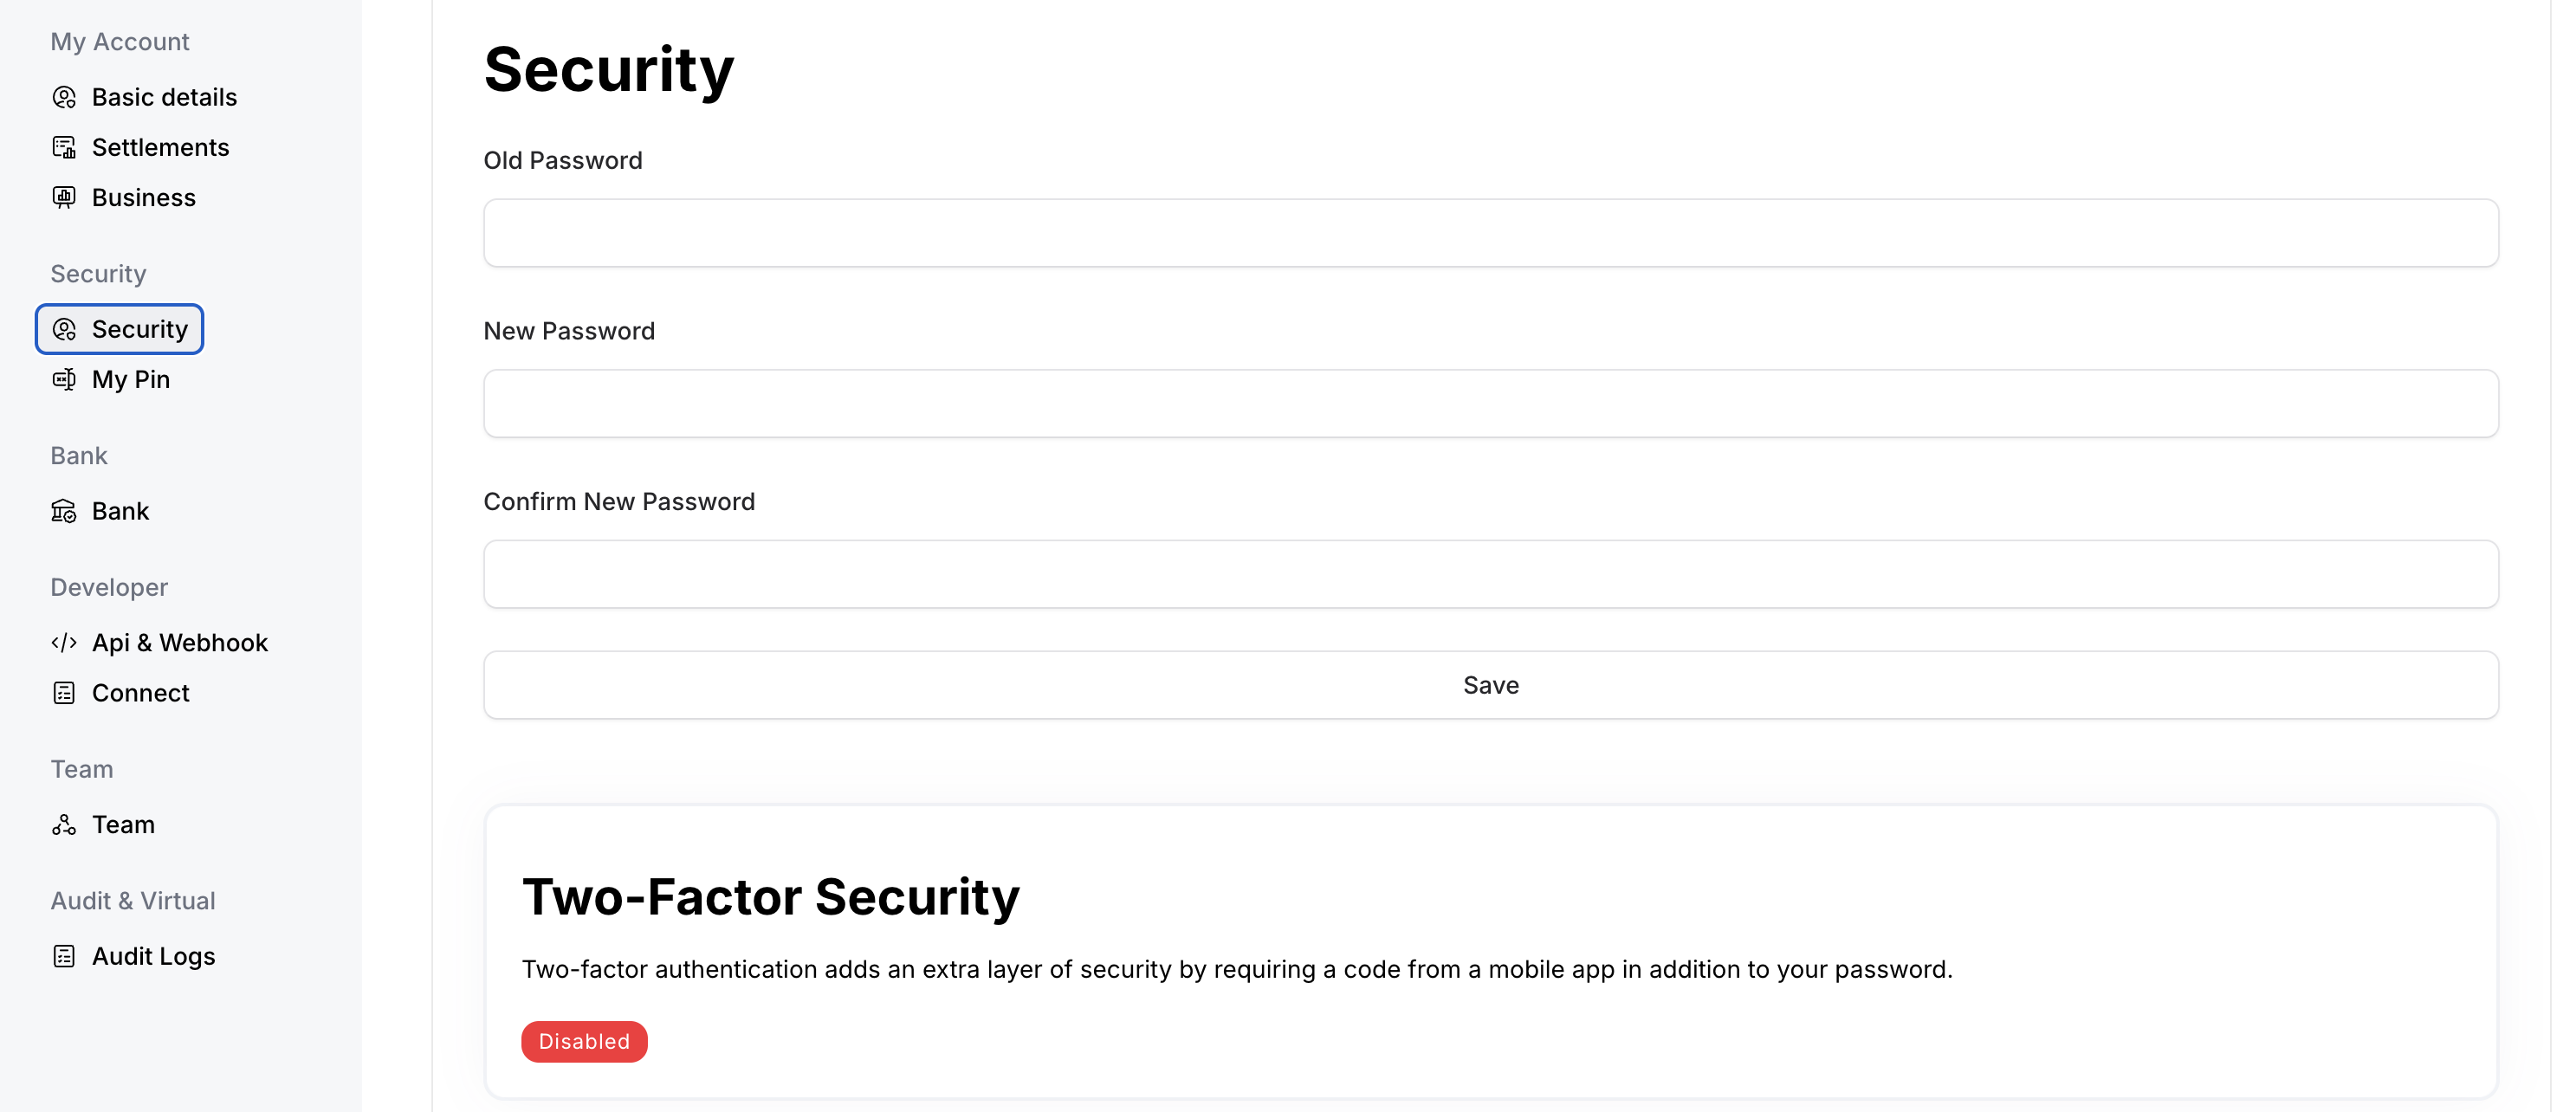Open the Basic details page
Image resolution: width=2576 pixels, height=1112 pixels.
[x=164, y=97]
